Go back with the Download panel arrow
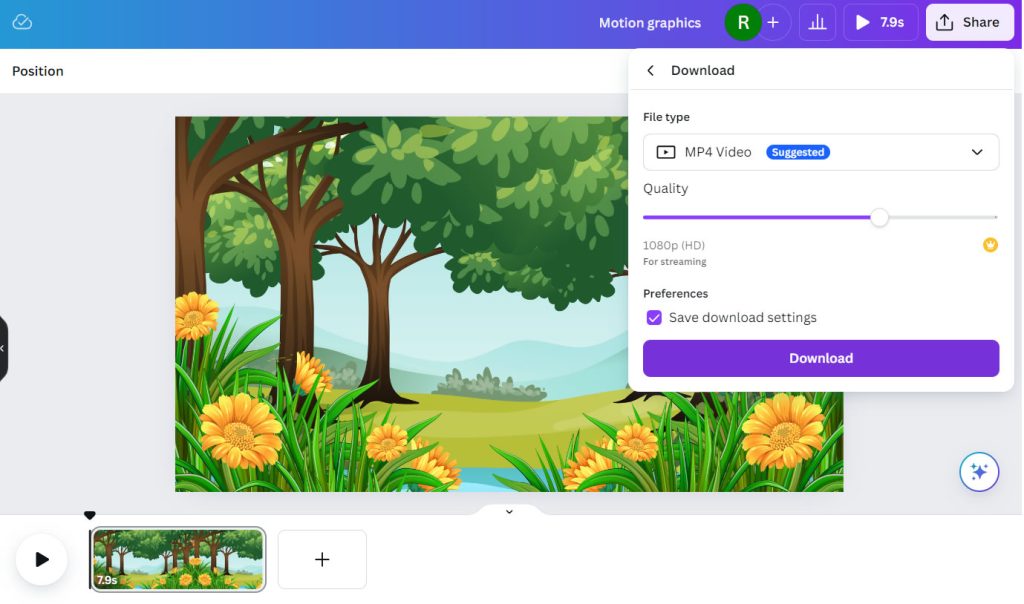 tap(649, 70)
